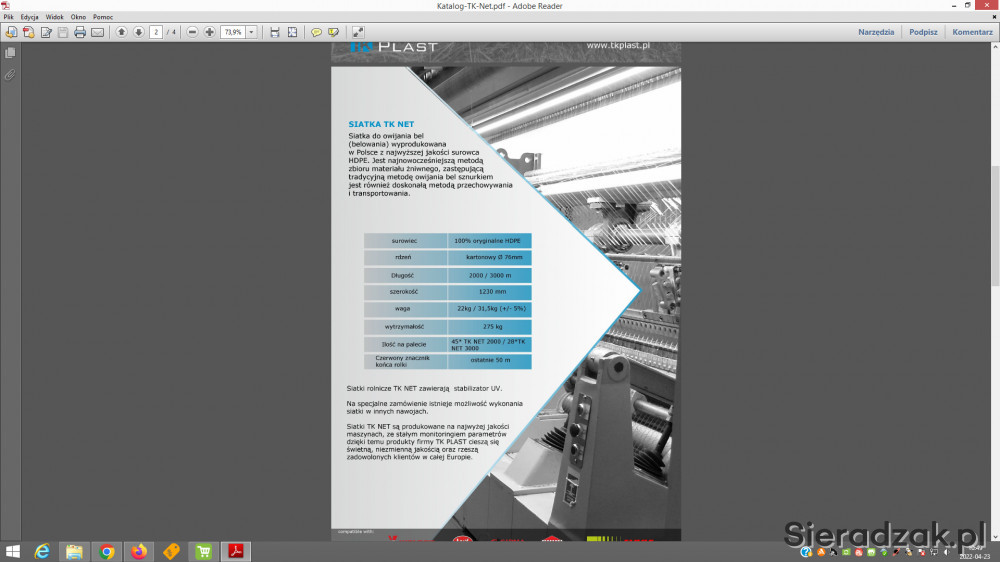1000x562 pixels.
Task: Expand the Komentarz comment pane
Action: pyautogui.click(x=972, y=32)
